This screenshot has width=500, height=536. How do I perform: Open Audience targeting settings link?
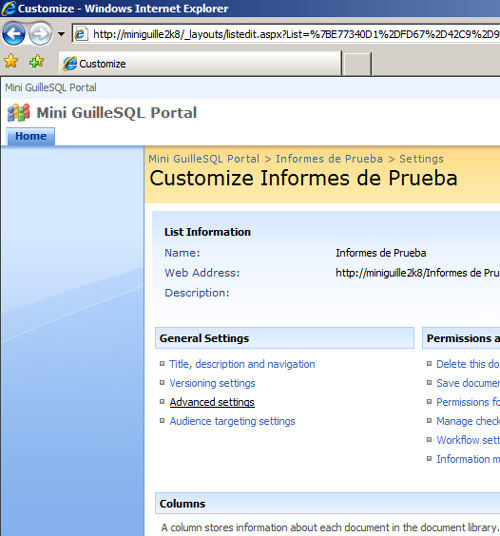coord(232,421)
